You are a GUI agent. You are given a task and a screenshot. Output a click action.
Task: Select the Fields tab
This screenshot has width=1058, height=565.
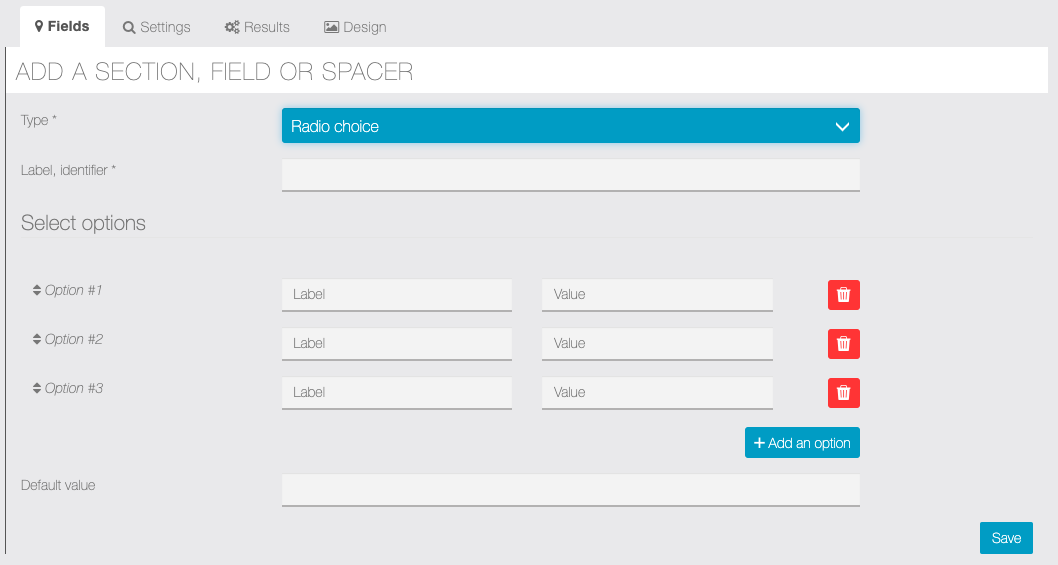coord(62,27)
